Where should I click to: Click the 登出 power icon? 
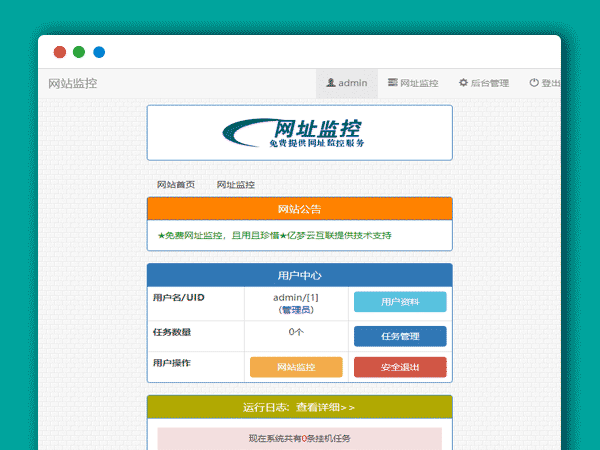pos(534,83)
